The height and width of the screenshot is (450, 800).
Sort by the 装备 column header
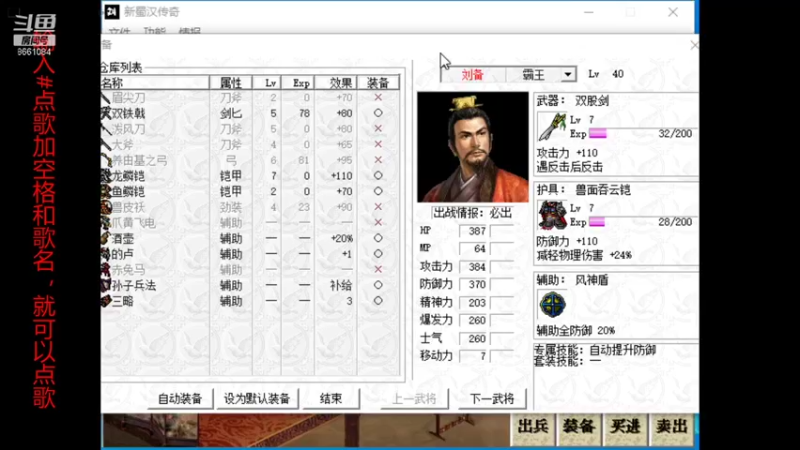(x=378, y=83)
